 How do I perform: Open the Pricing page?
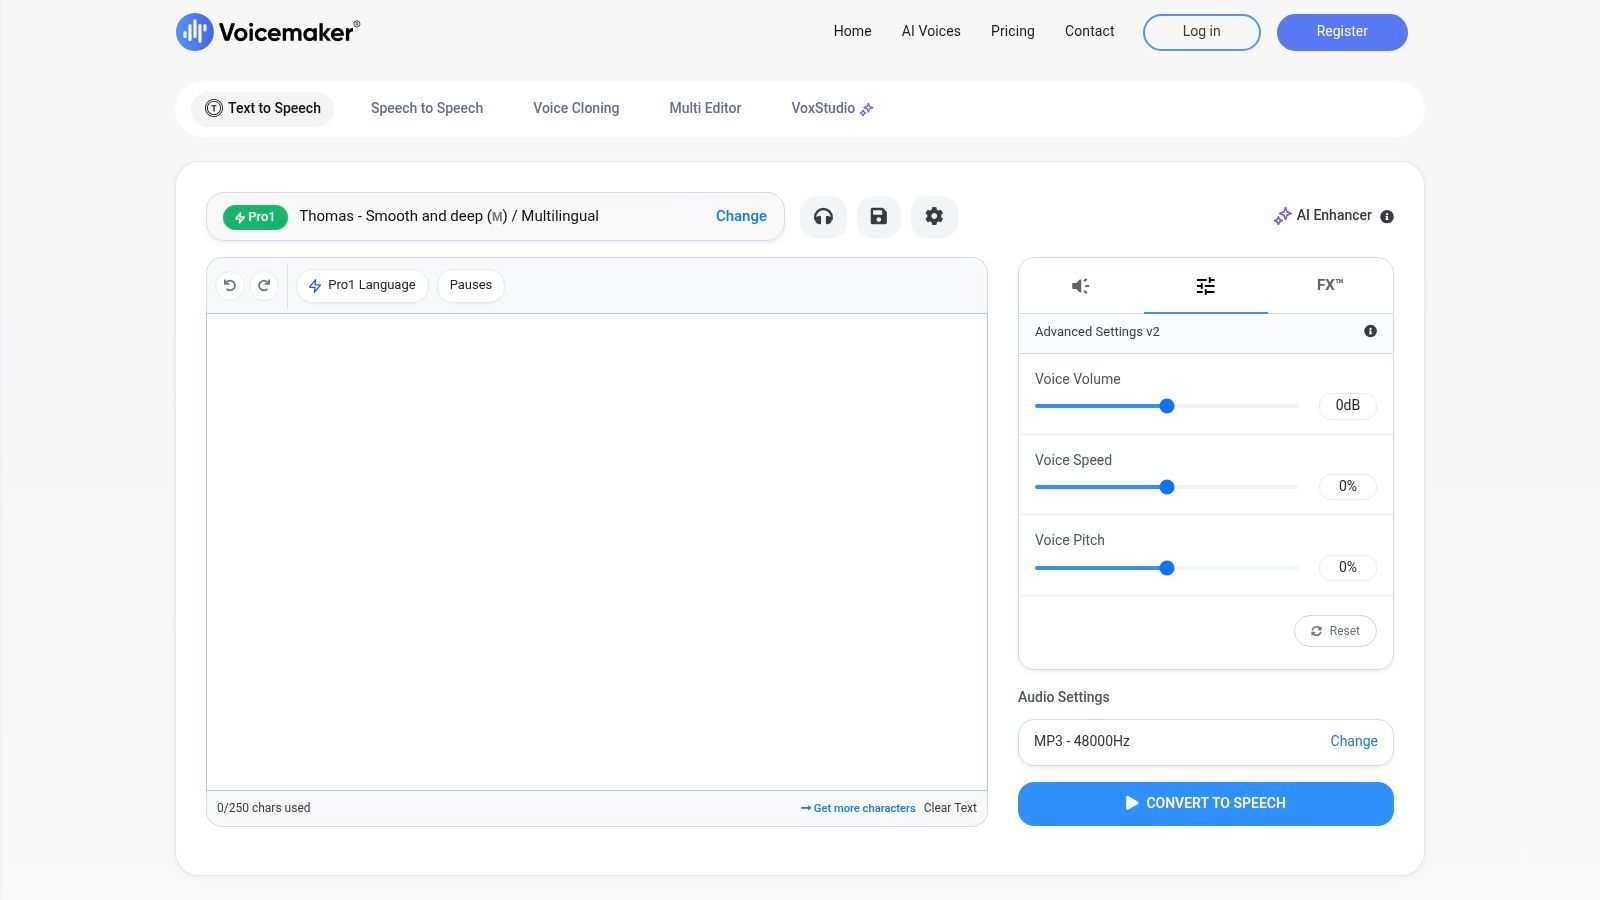[1013, 31]
